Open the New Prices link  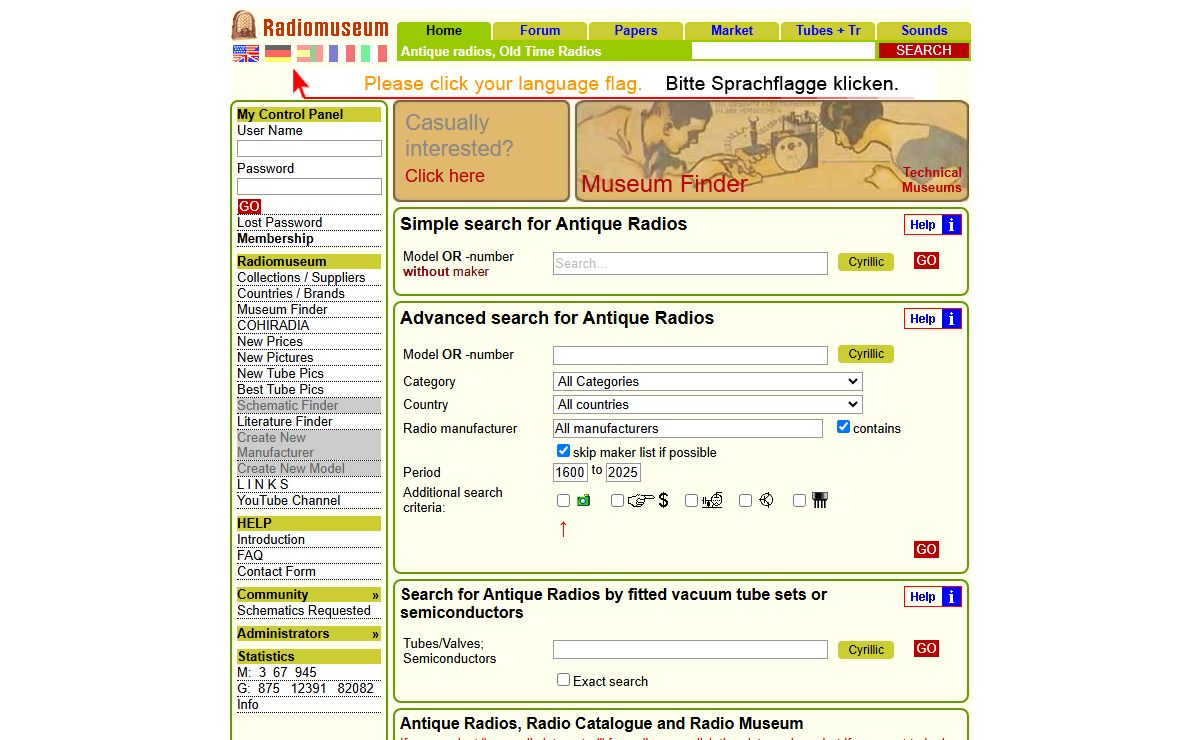coord(269,342)
